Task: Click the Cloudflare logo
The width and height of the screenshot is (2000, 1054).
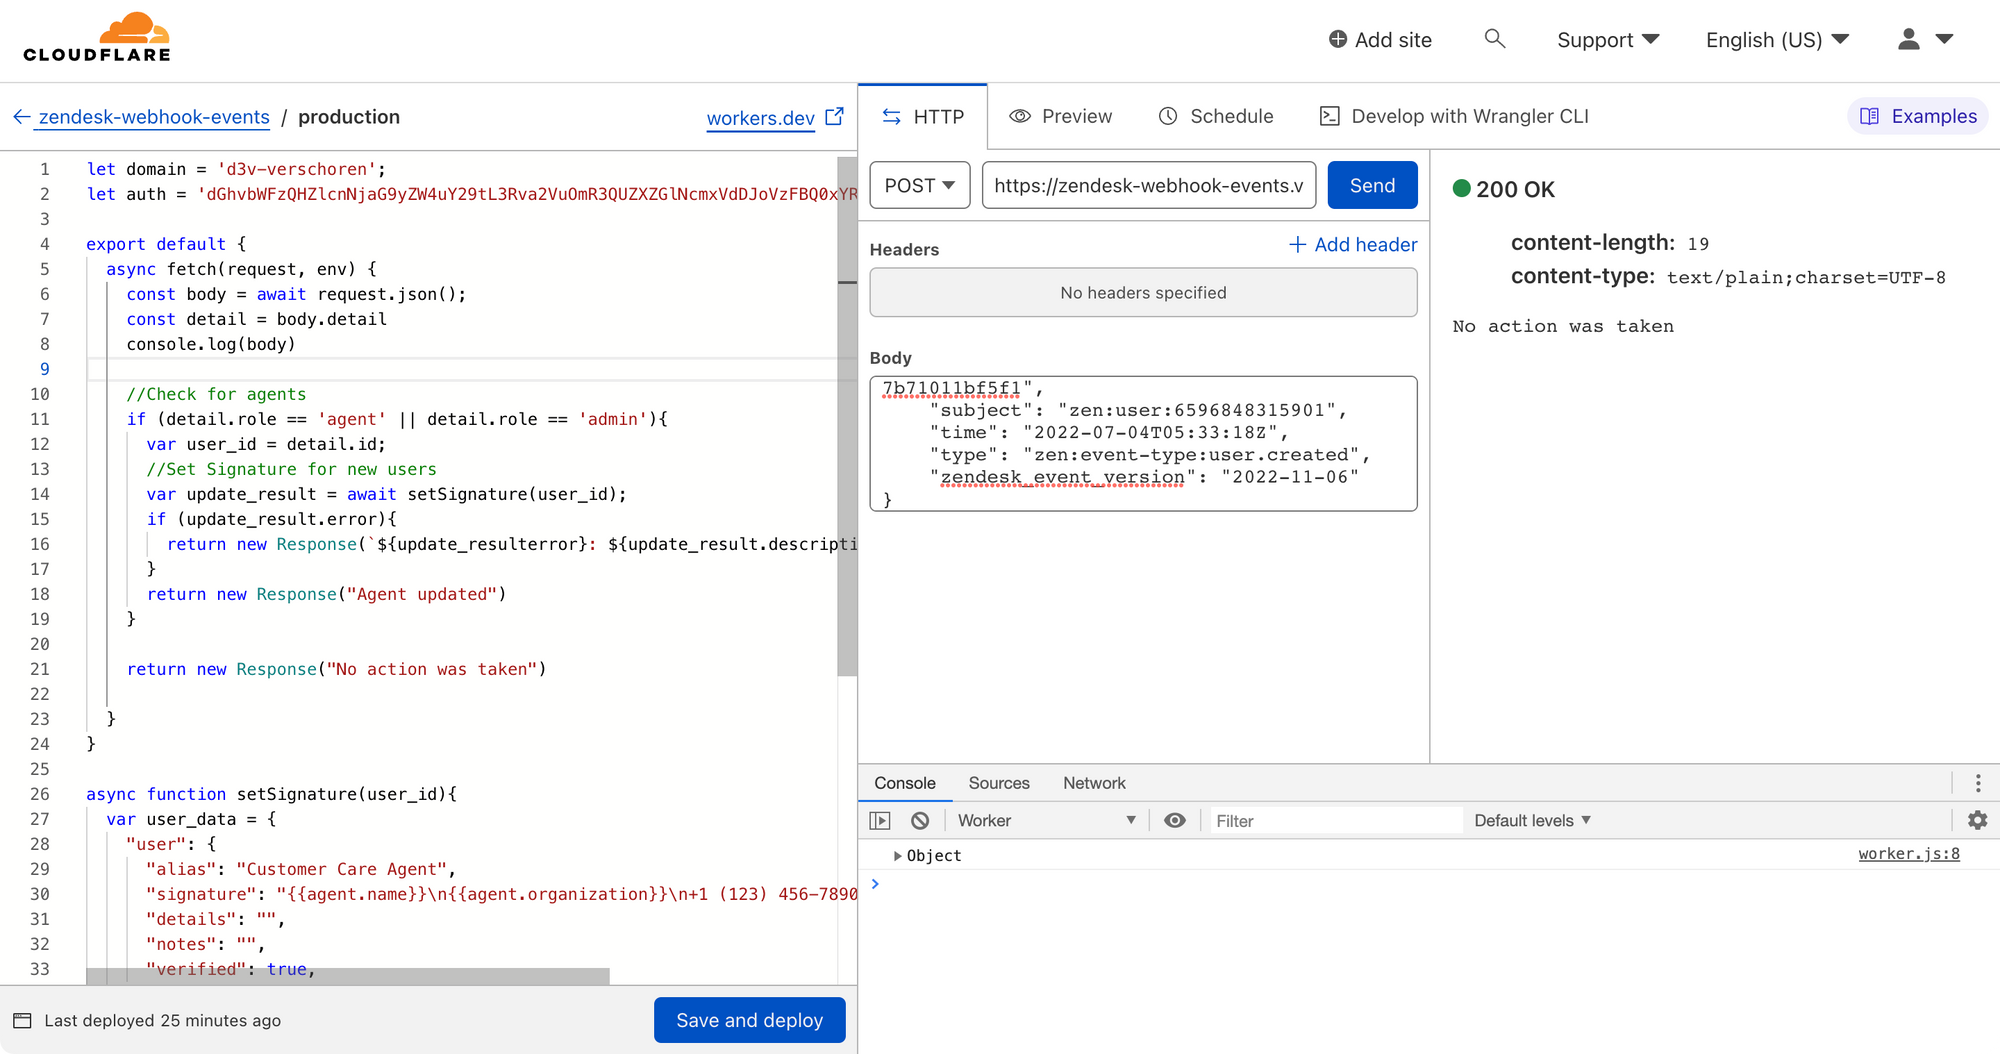Action: click(x=97, y=38)
